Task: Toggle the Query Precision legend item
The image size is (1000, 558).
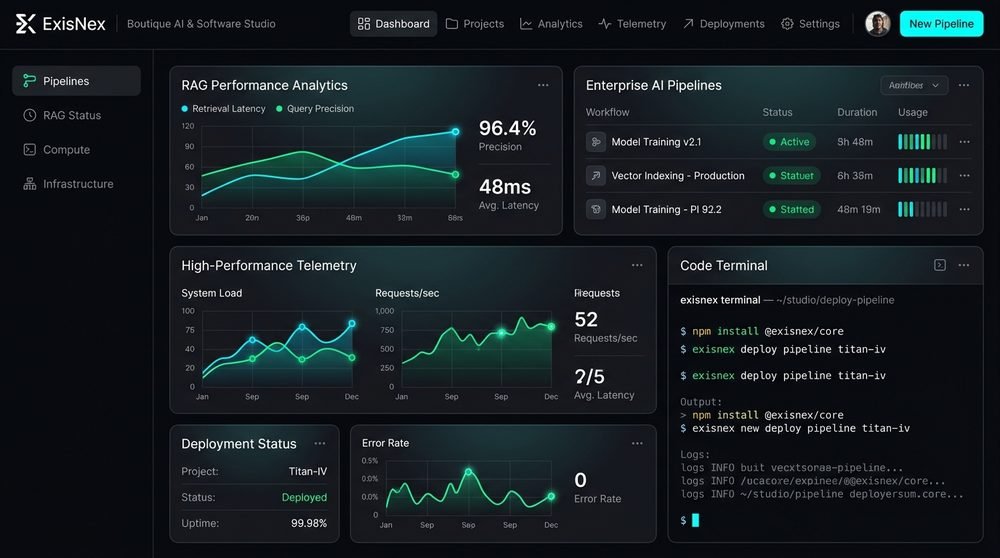Action: [x=315, y=108]
